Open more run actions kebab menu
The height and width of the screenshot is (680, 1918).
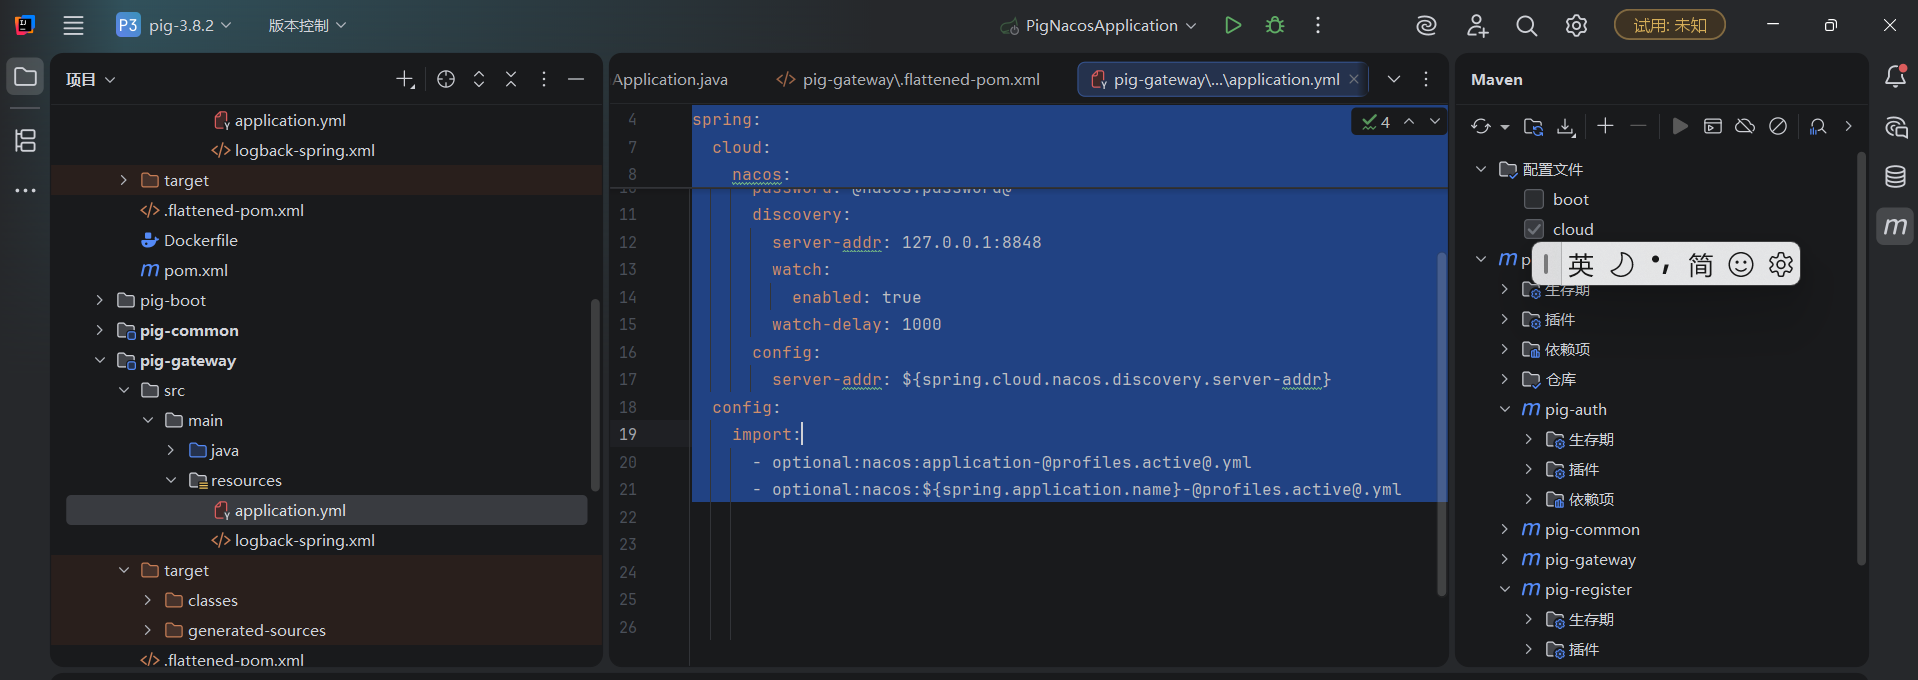tap(1318, 25)
